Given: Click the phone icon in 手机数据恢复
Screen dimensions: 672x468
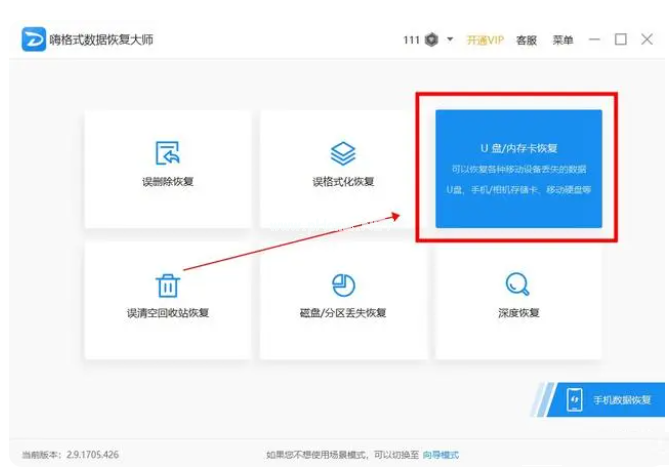Looking at the screenshot, I should pyautogui.click(x=575, y=400).
